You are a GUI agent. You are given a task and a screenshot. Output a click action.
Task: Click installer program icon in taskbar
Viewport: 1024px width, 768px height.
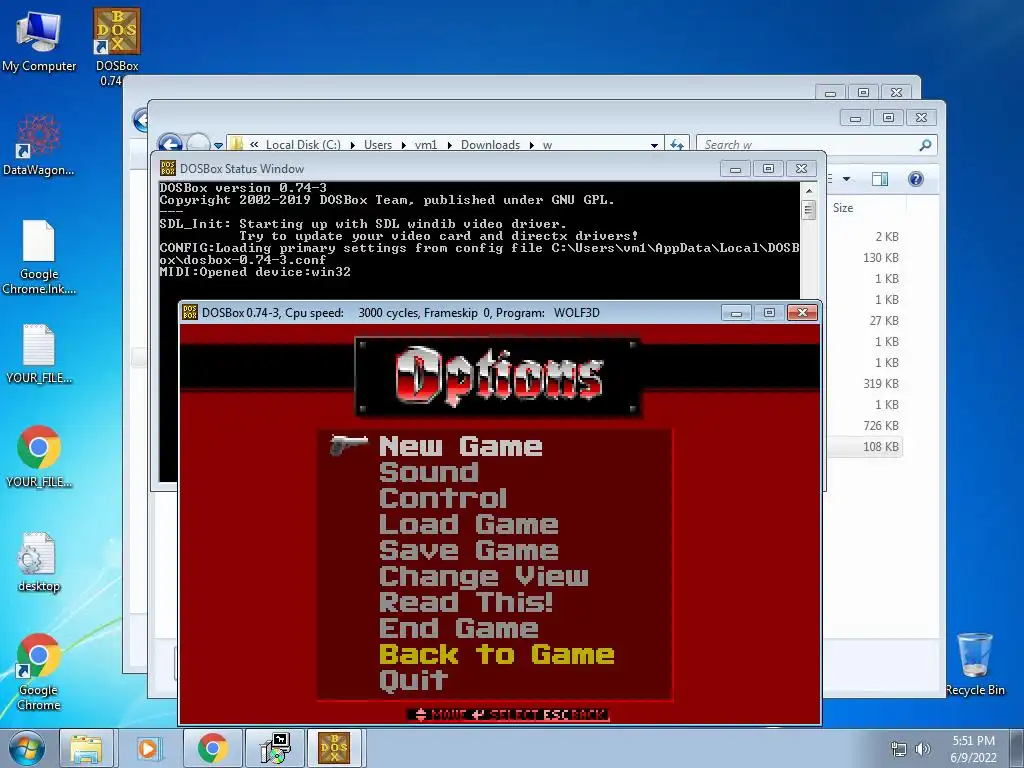274,748
